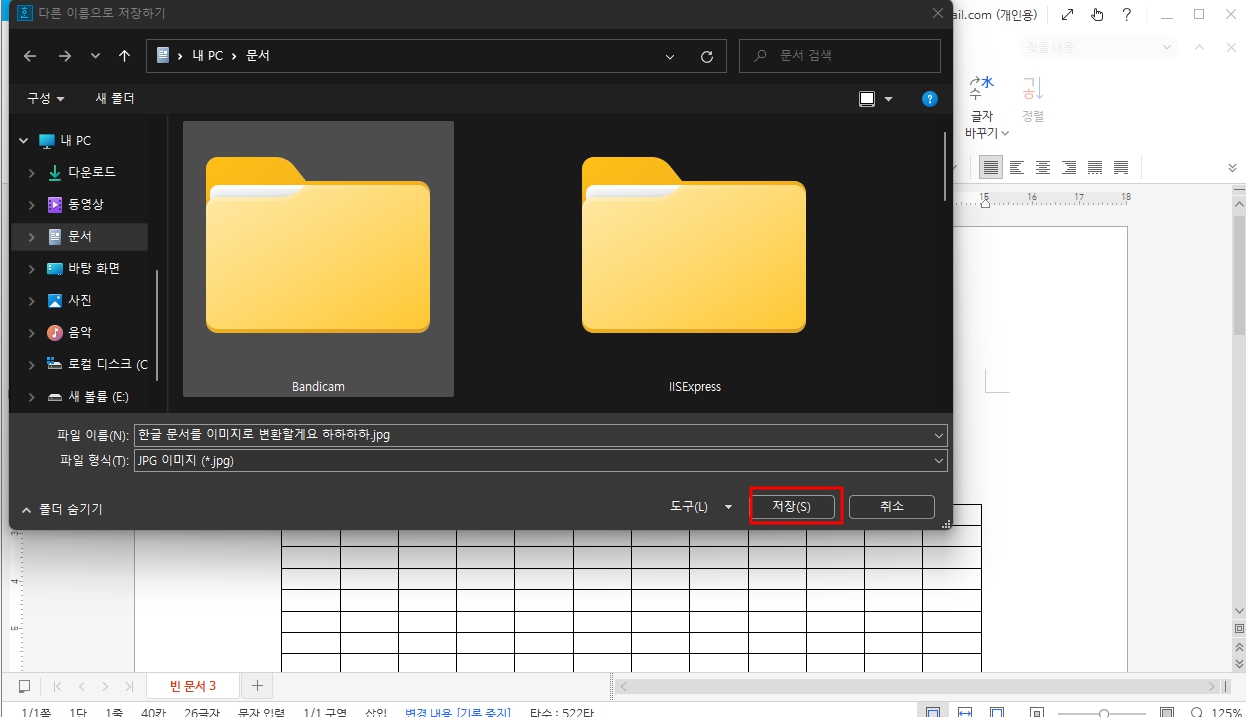
Task: Change the view using the view layout icon
Action: 867,99
